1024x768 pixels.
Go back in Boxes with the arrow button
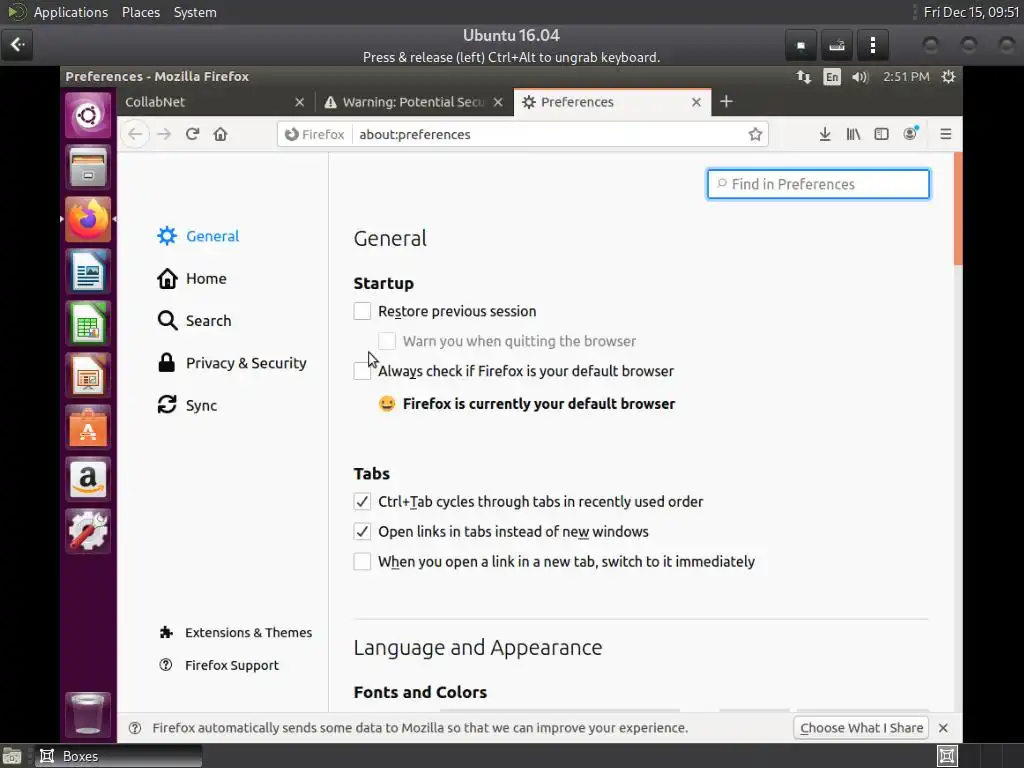(x=18, y=44)
